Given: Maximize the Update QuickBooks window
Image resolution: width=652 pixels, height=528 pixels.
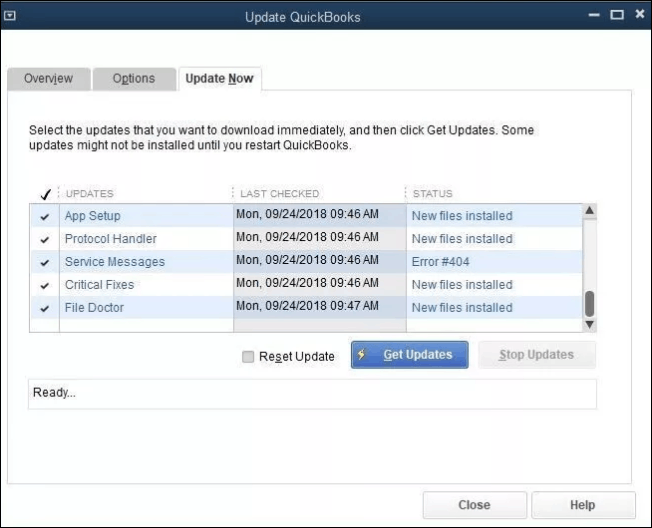Looking at the screenshot, I should (x=616, y=15).
